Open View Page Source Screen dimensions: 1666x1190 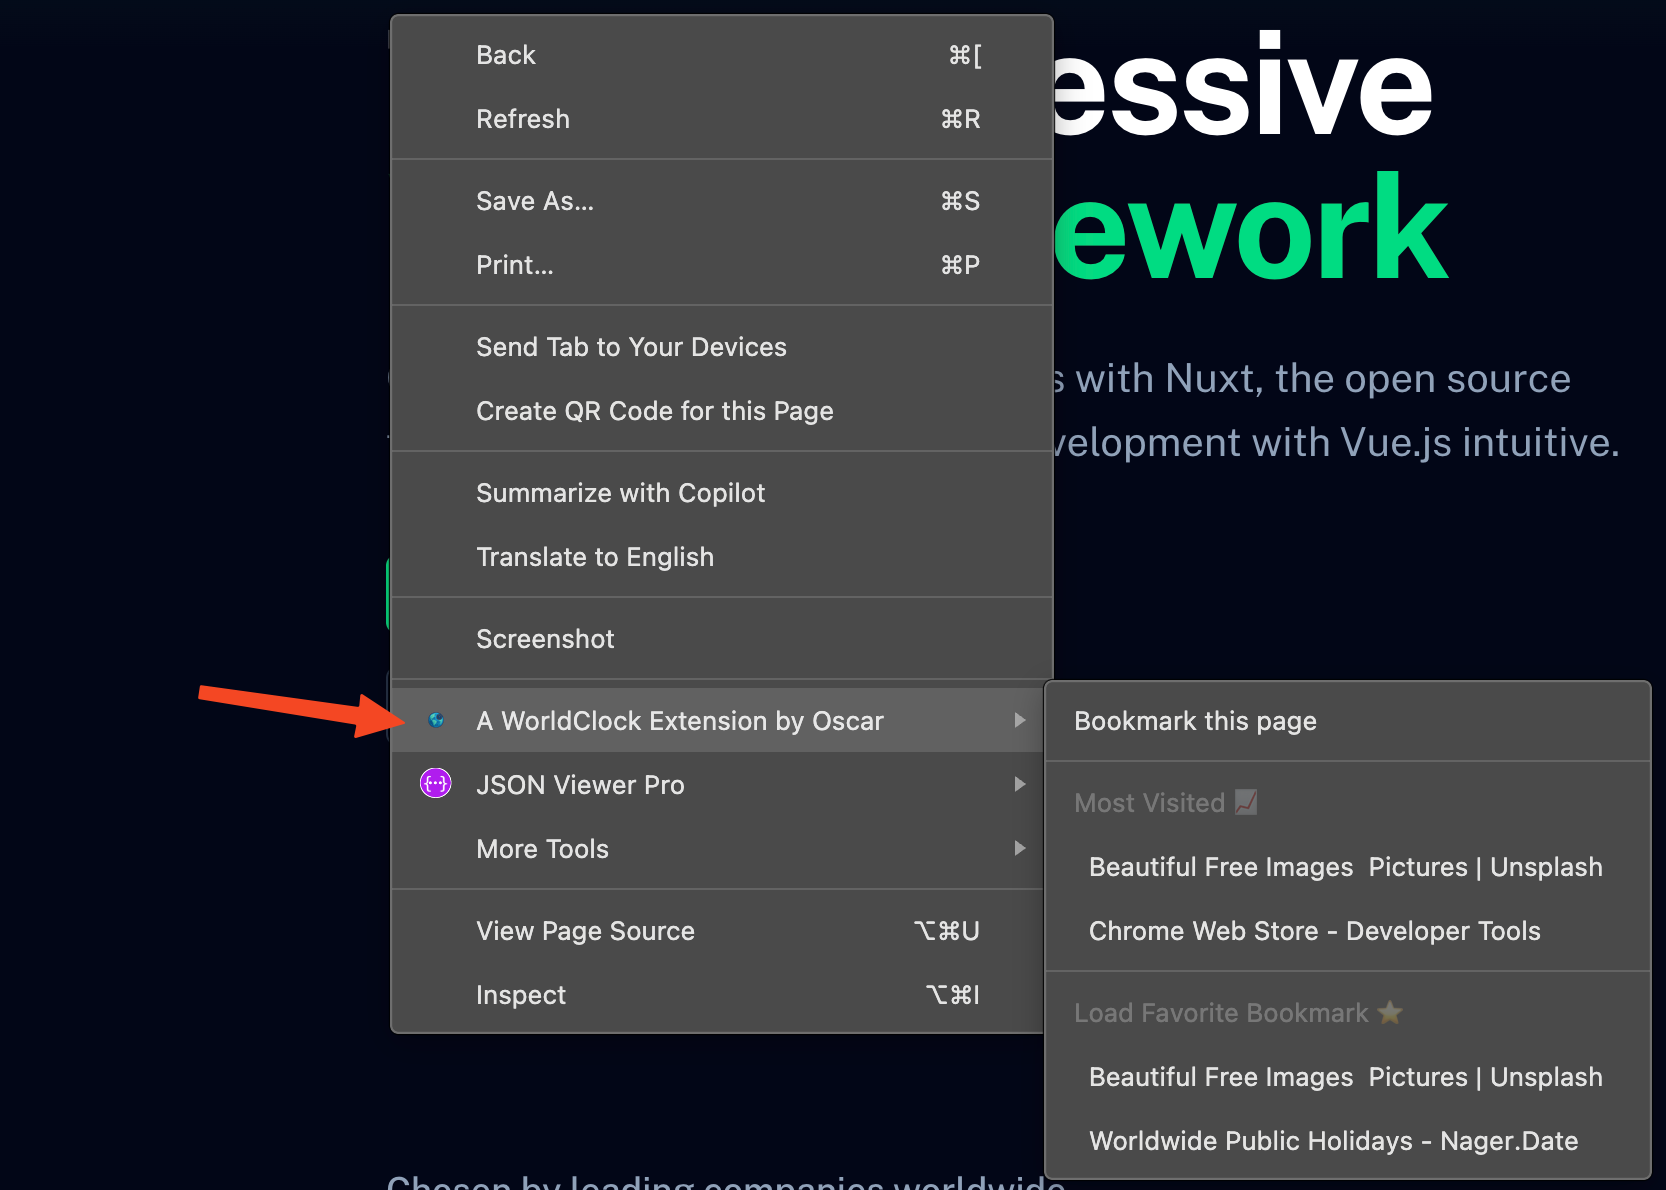585,931
